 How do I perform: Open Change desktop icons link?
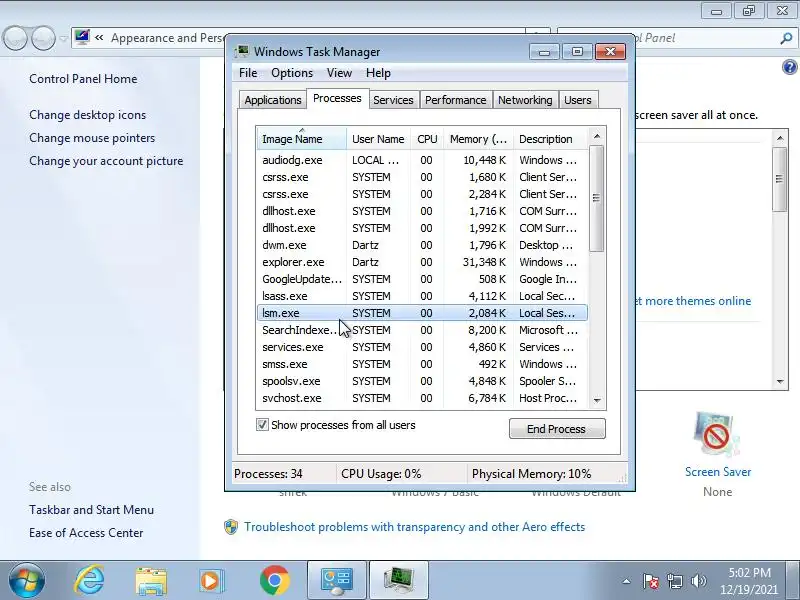pos(87,115)
